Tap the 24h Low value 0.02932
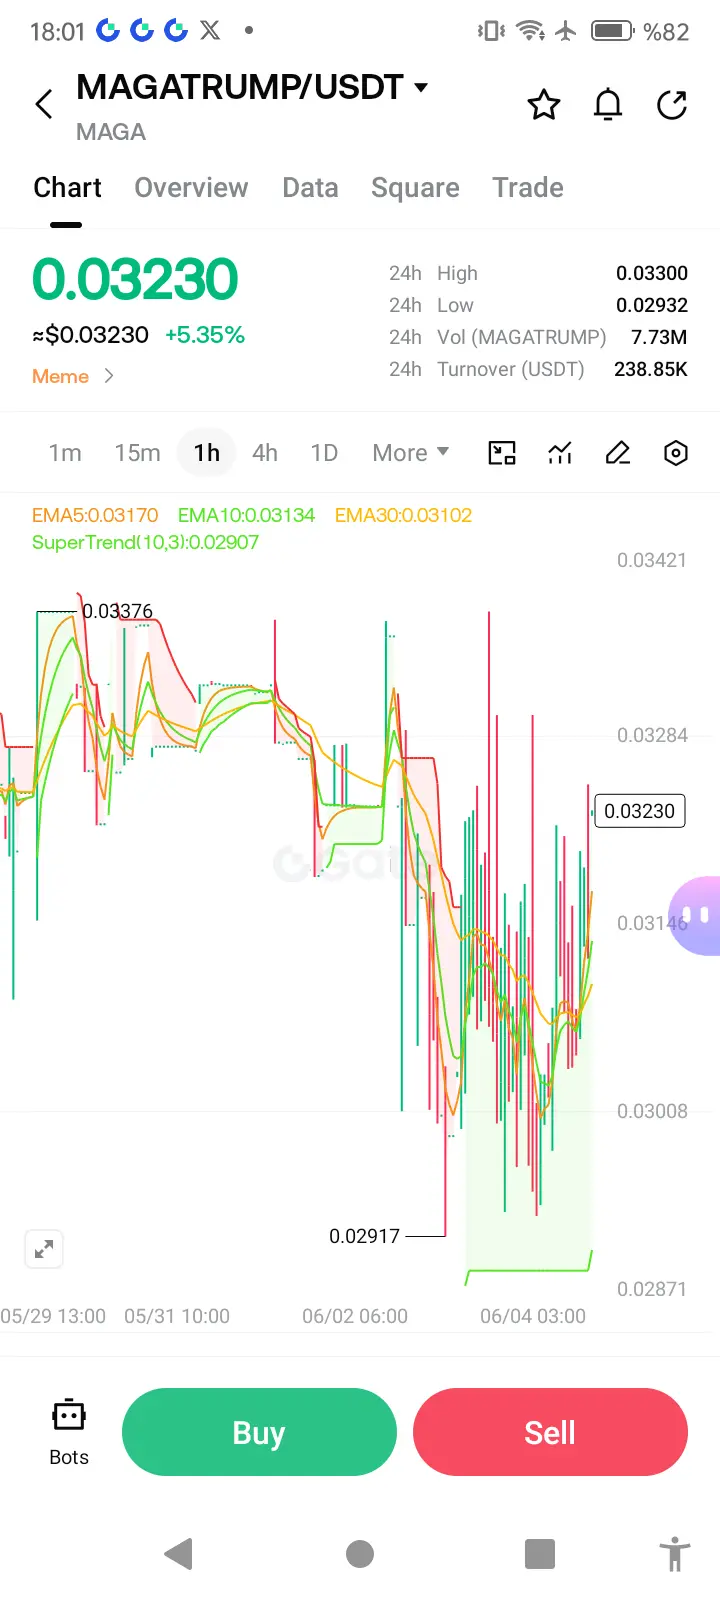This screenshot has width=720, height=1600. [x=652, y=305]
